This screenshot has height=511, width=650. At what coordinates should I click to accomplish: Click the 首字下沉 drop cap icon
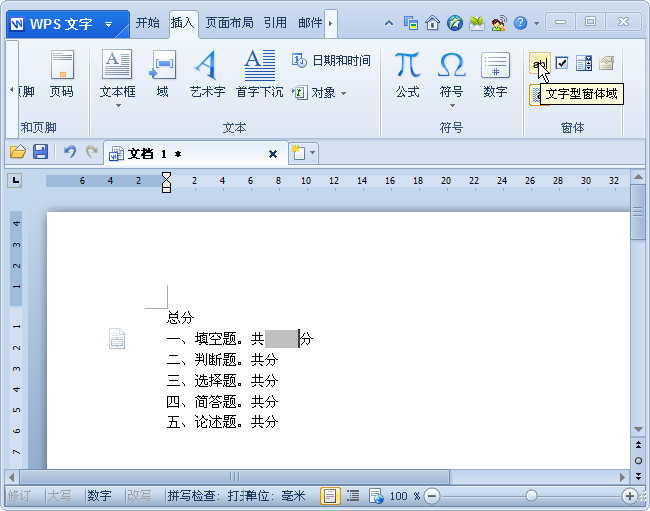(259, 74)
